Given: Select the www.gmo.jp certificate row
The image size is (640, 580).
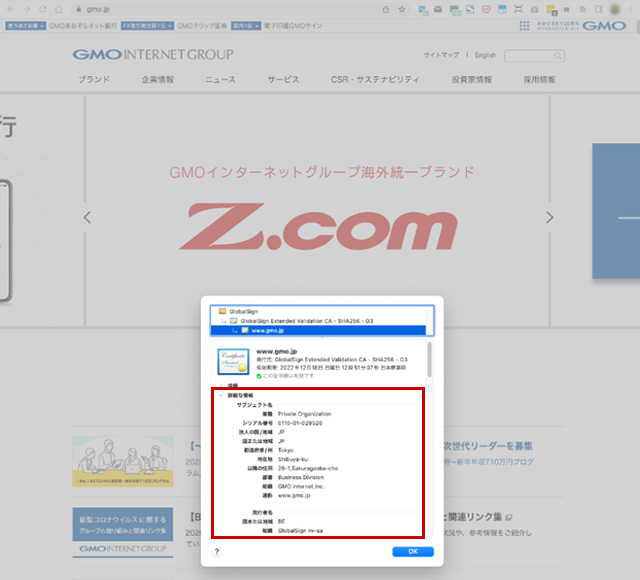Looking at the screenshot, I should click(x=318, y=330).
